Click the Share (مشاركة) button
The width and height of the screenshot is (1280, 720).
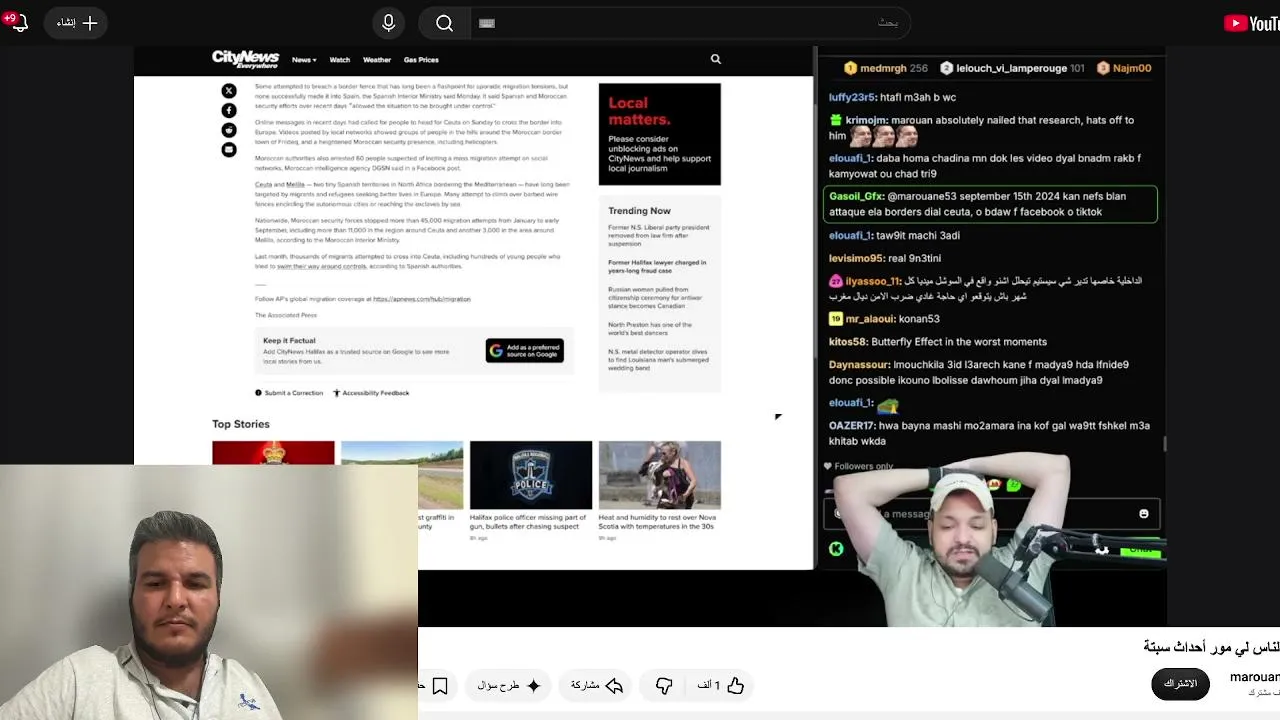click(597, 685)
